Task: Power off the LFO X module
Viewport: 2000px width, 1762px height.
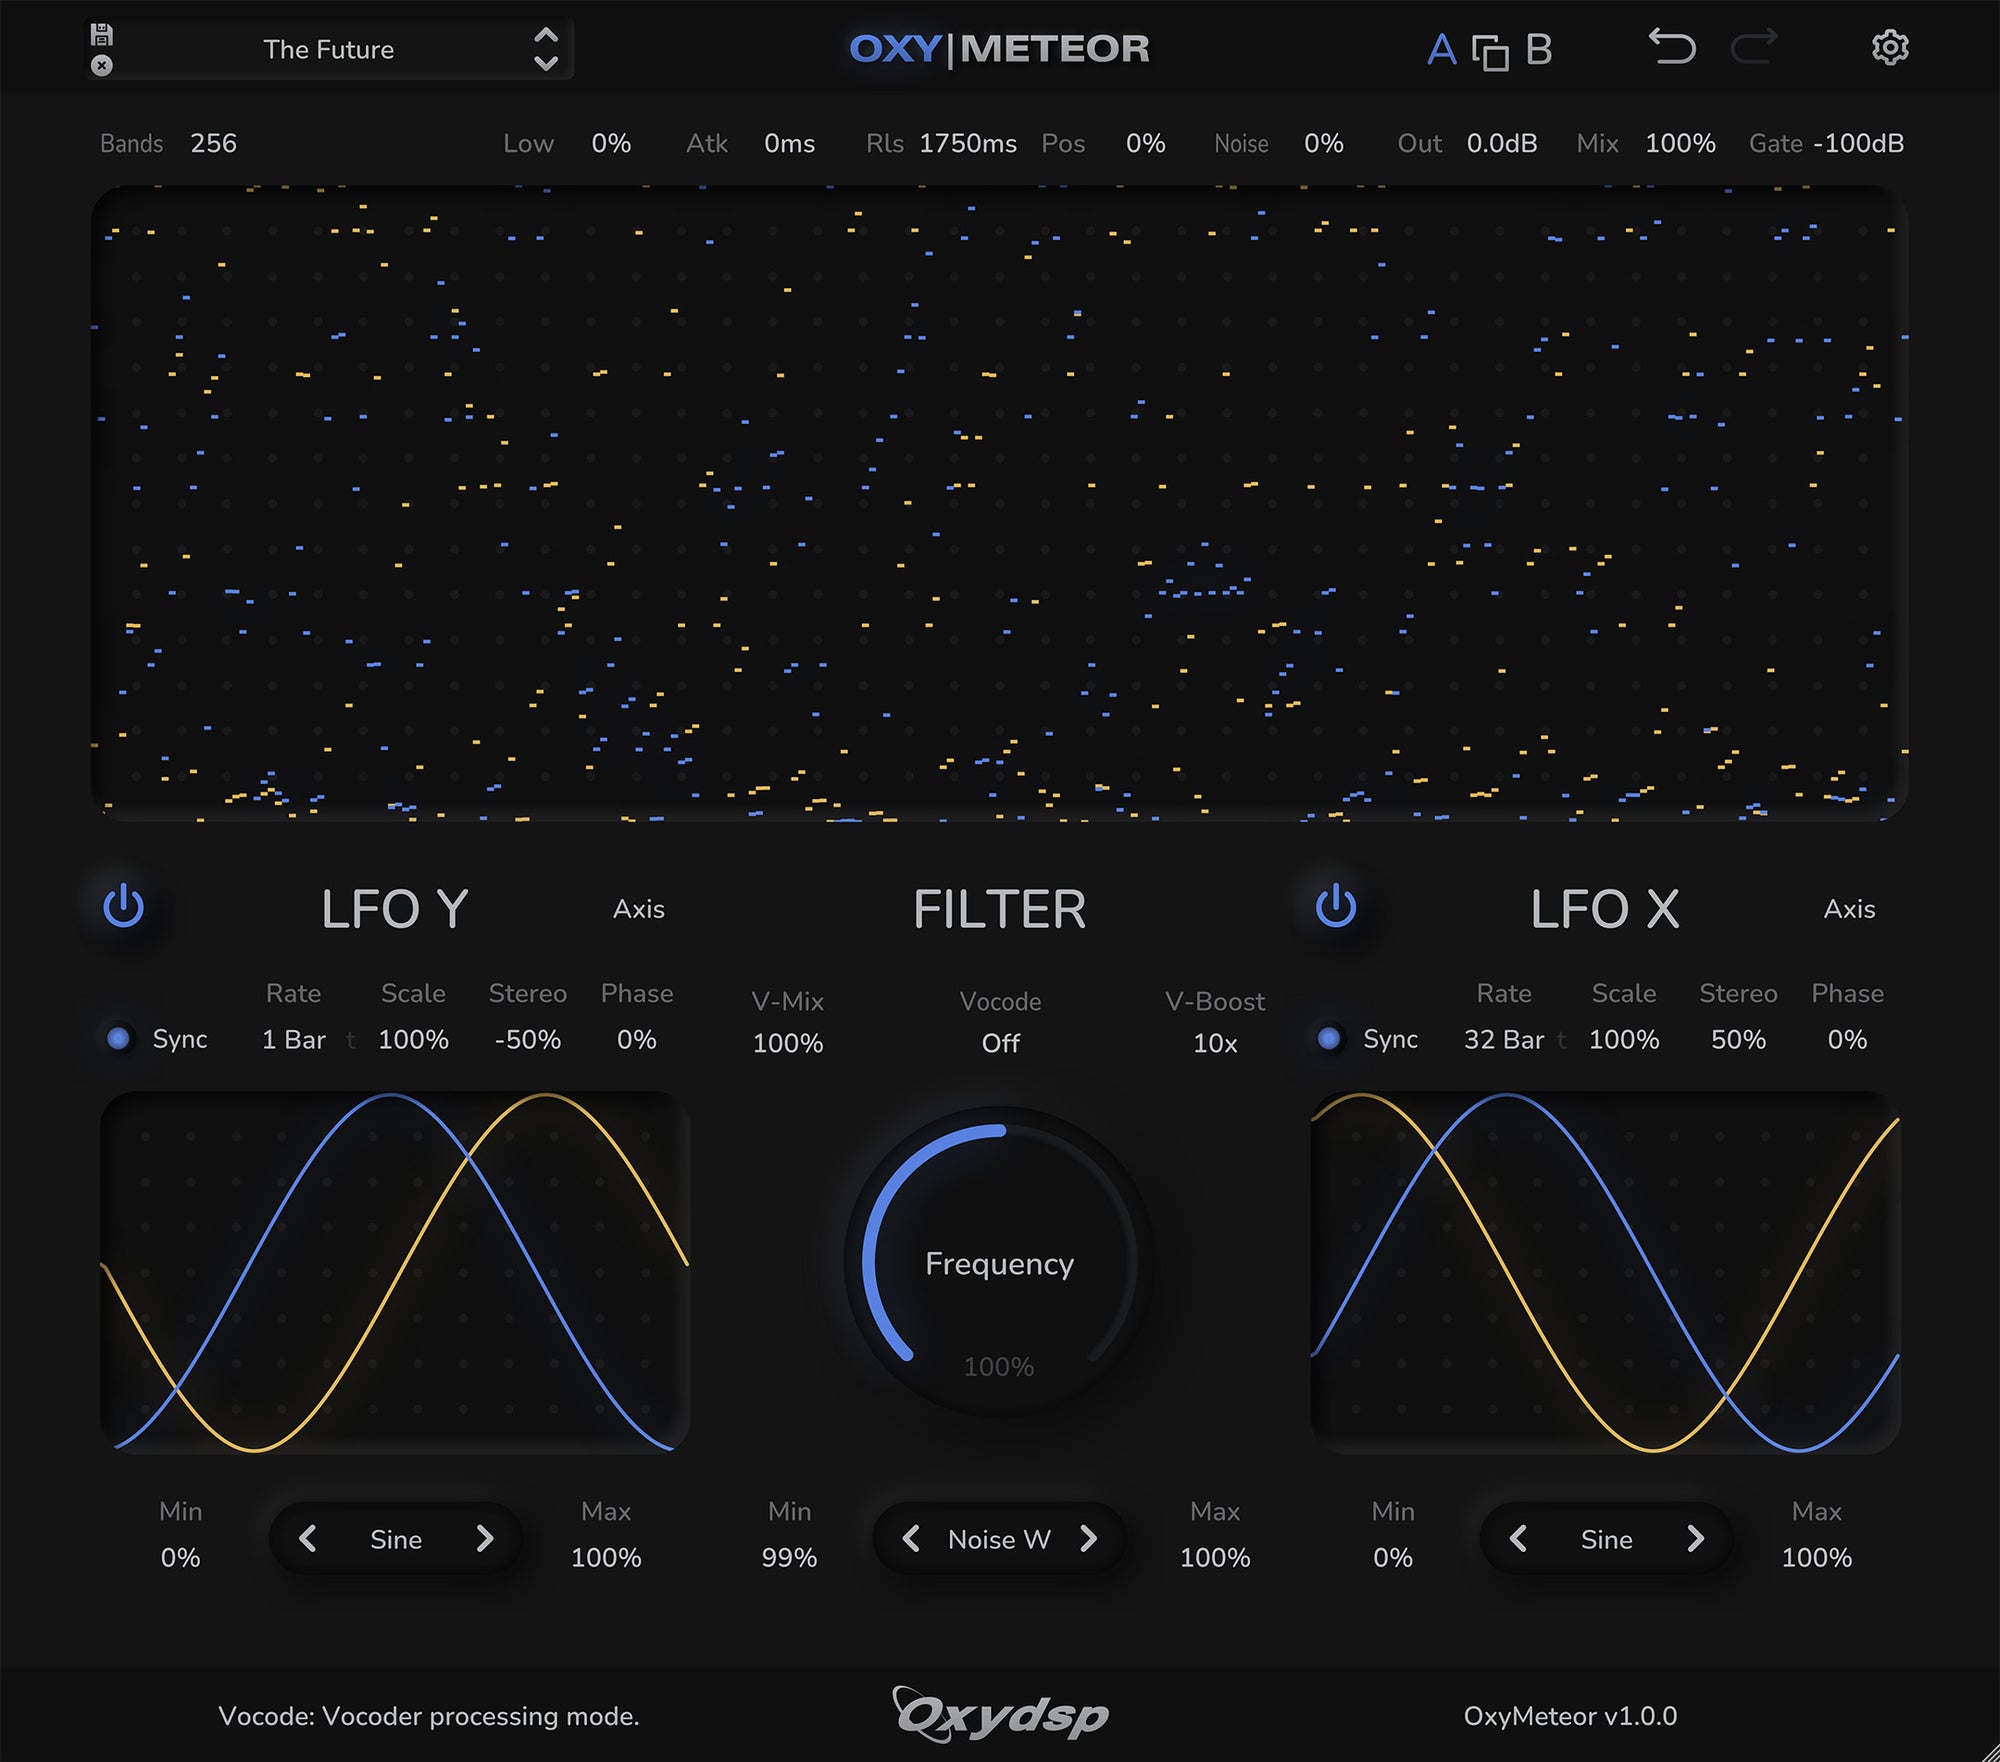Action: (1337, 908)
